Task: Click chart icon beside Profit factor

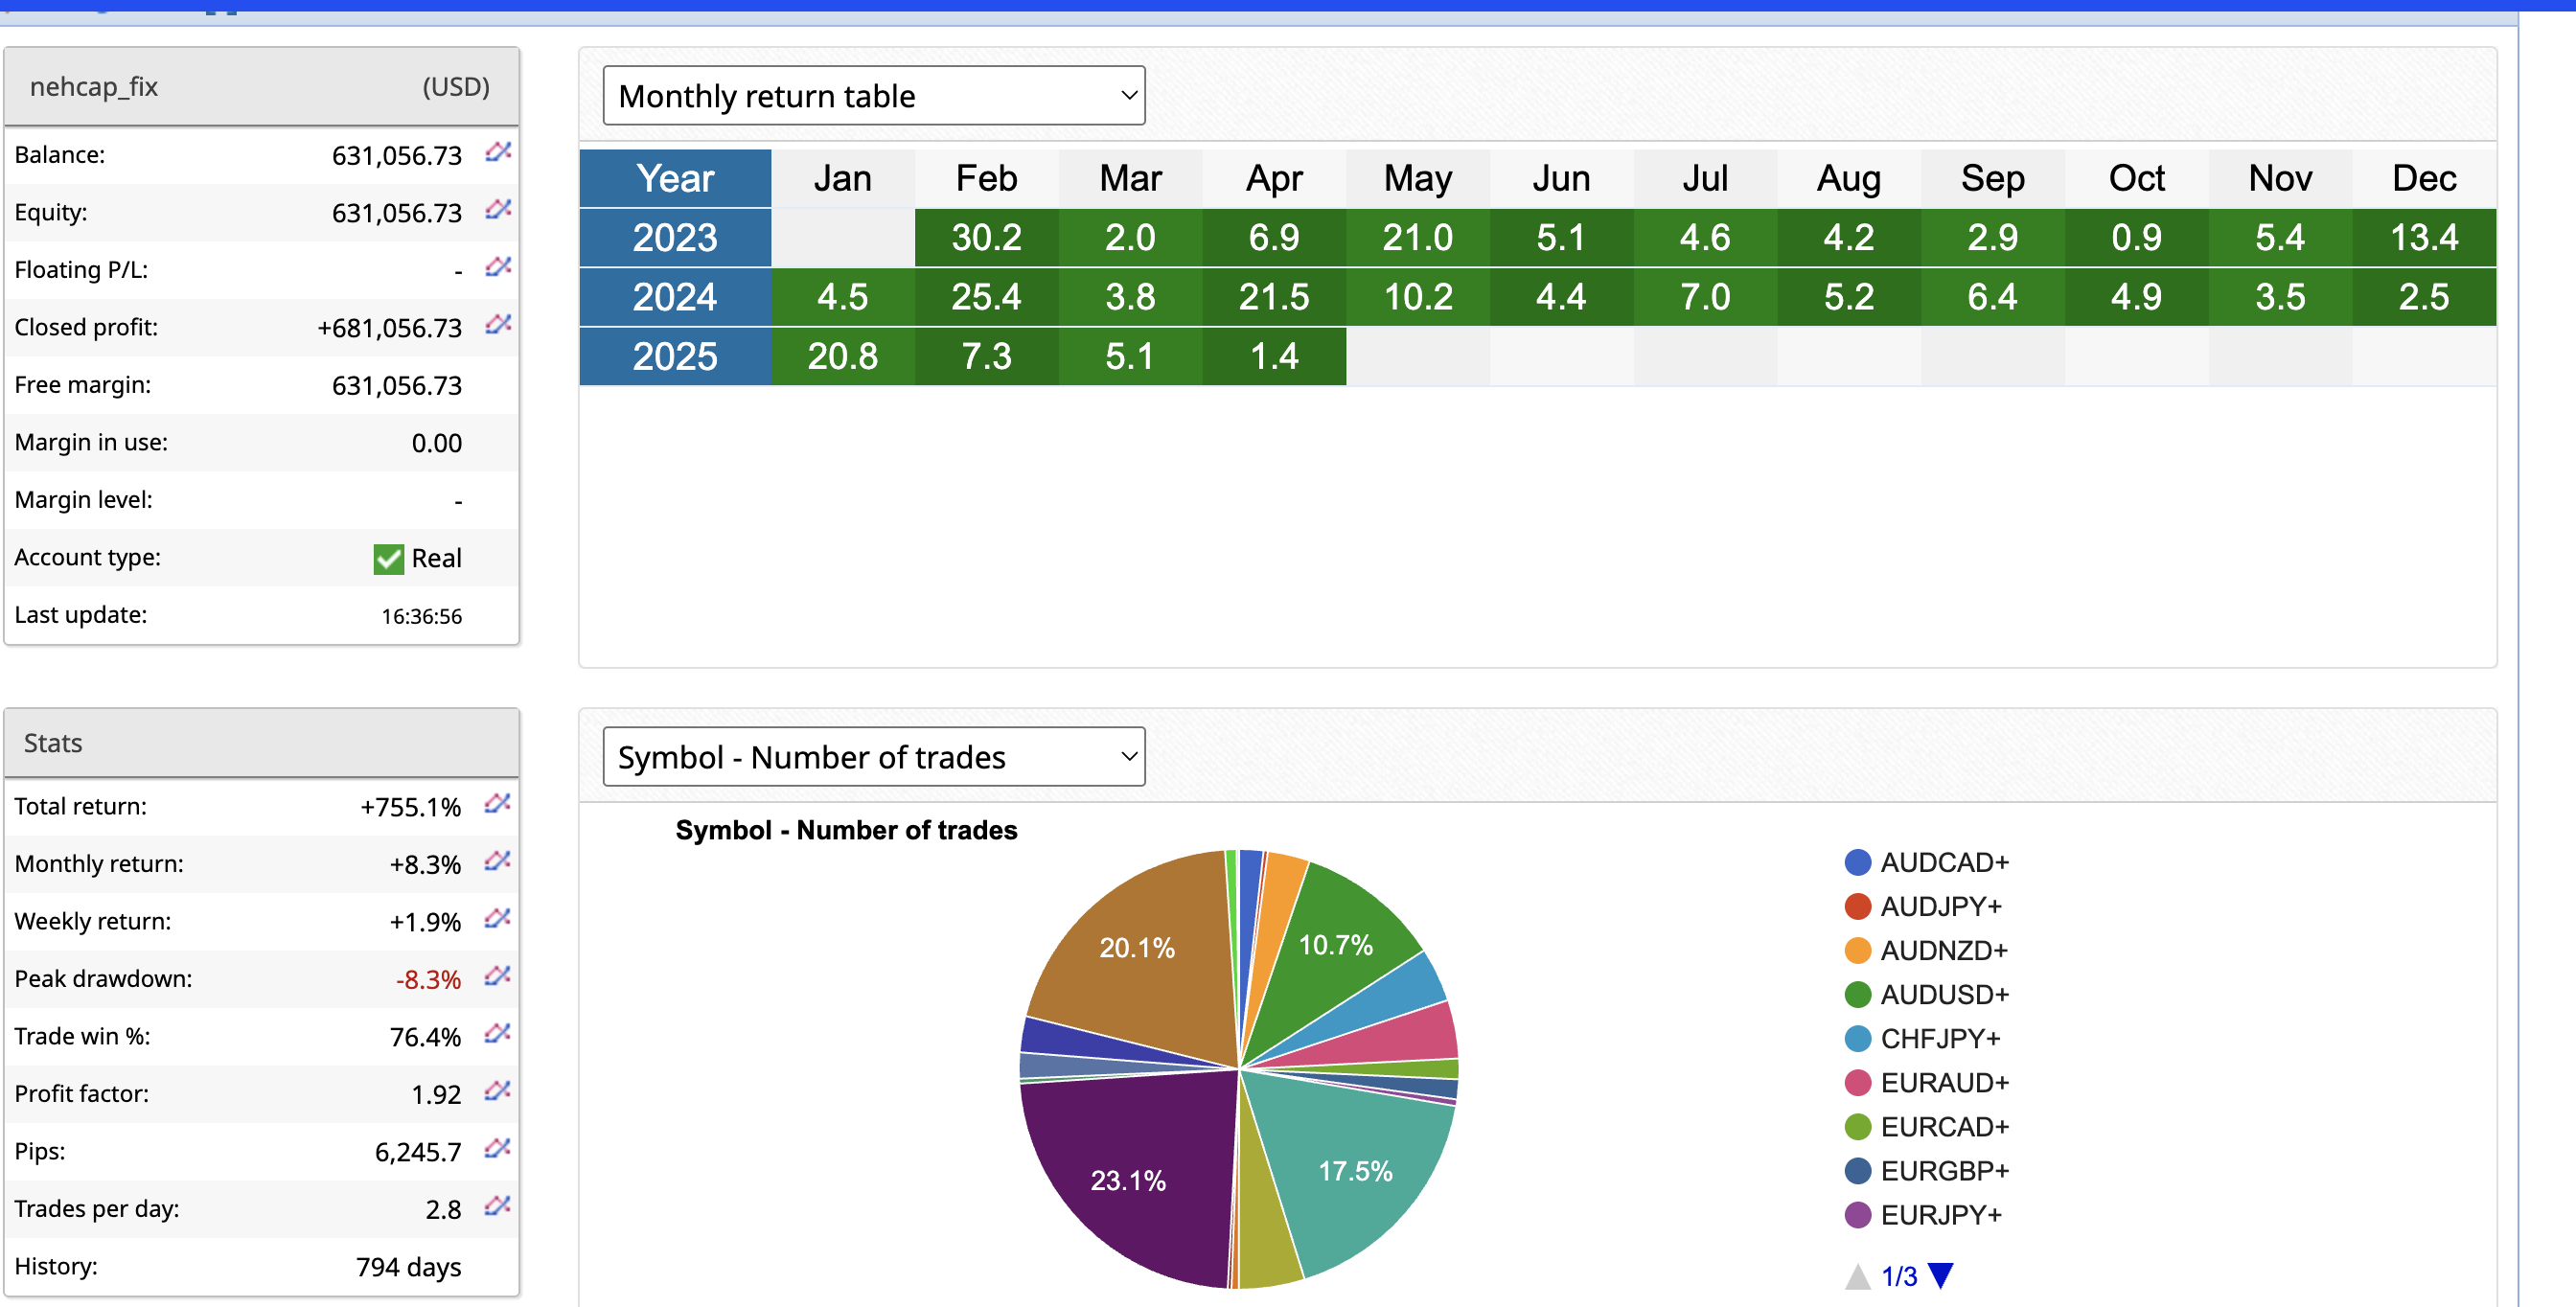Action: coord(497,1091)
